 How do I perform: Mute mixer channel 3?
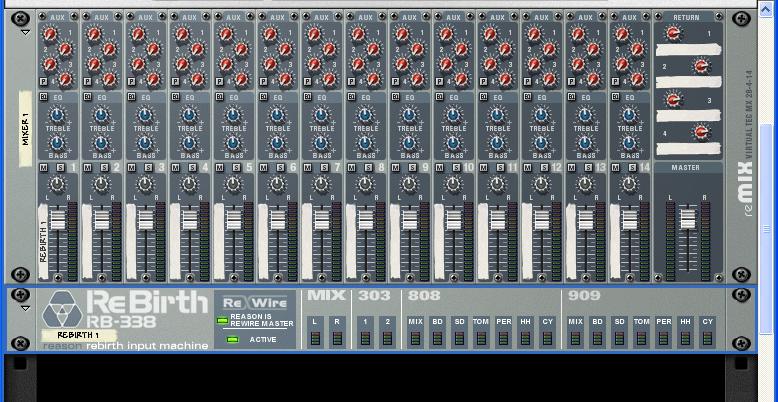[131, 168]
